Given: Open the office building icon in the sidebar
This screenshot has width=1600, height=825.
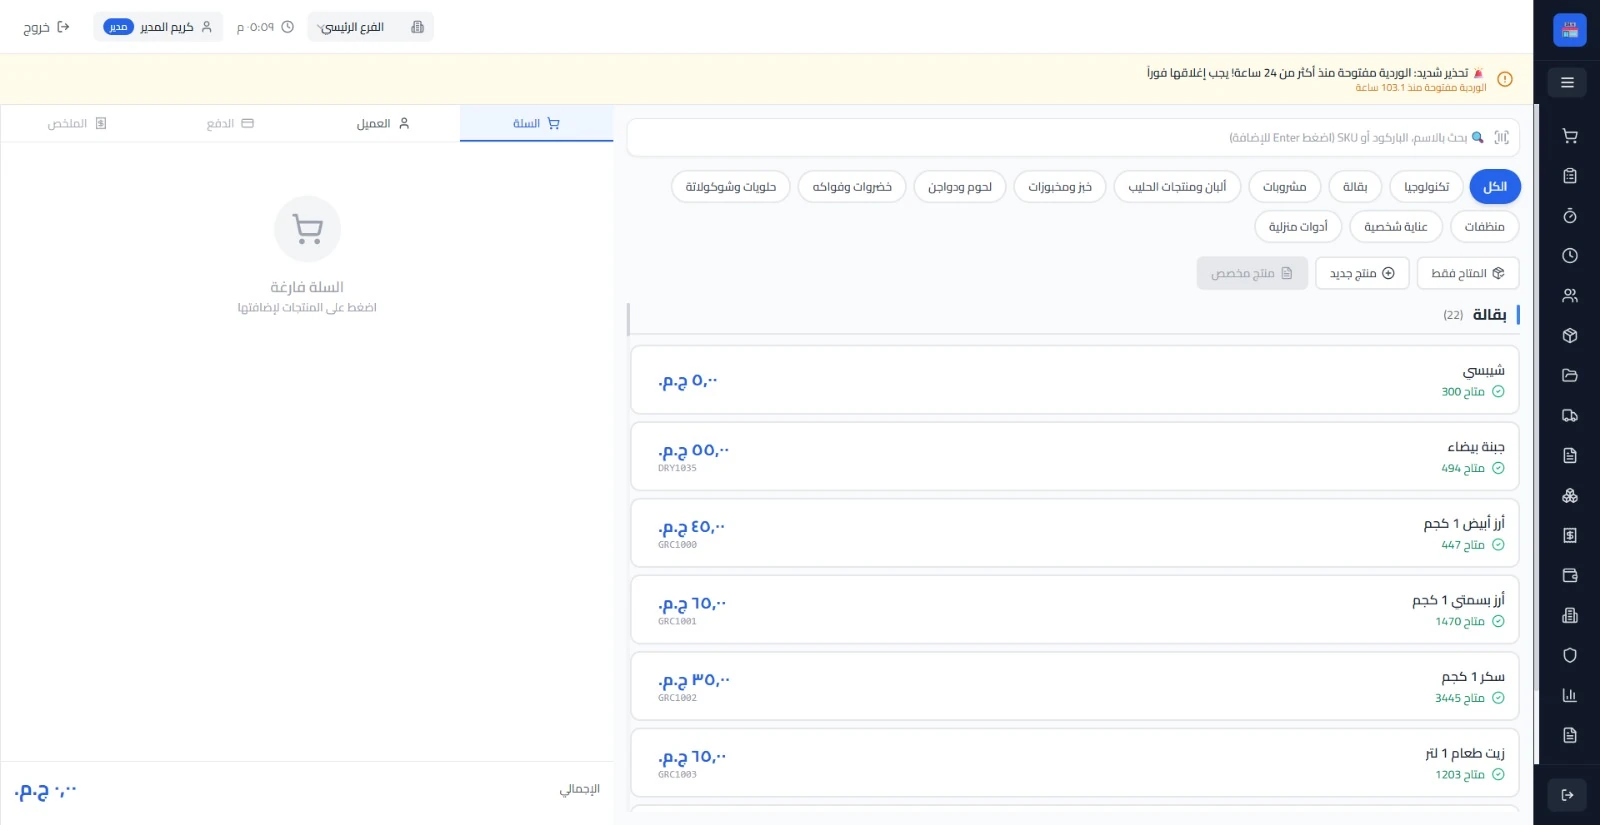Looking at the screenshot, I should (x=1569, y=616).
